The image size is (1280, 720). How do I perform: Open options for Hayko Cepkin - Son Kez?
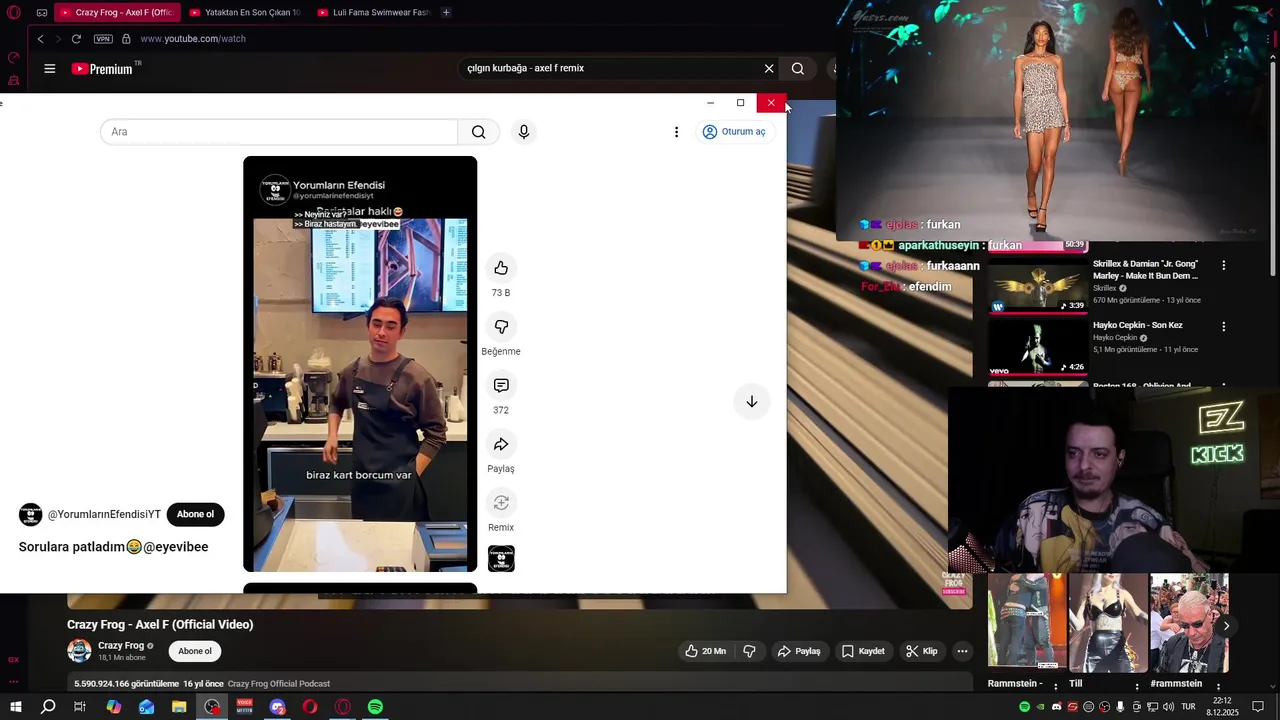[x=1223, y=327]
